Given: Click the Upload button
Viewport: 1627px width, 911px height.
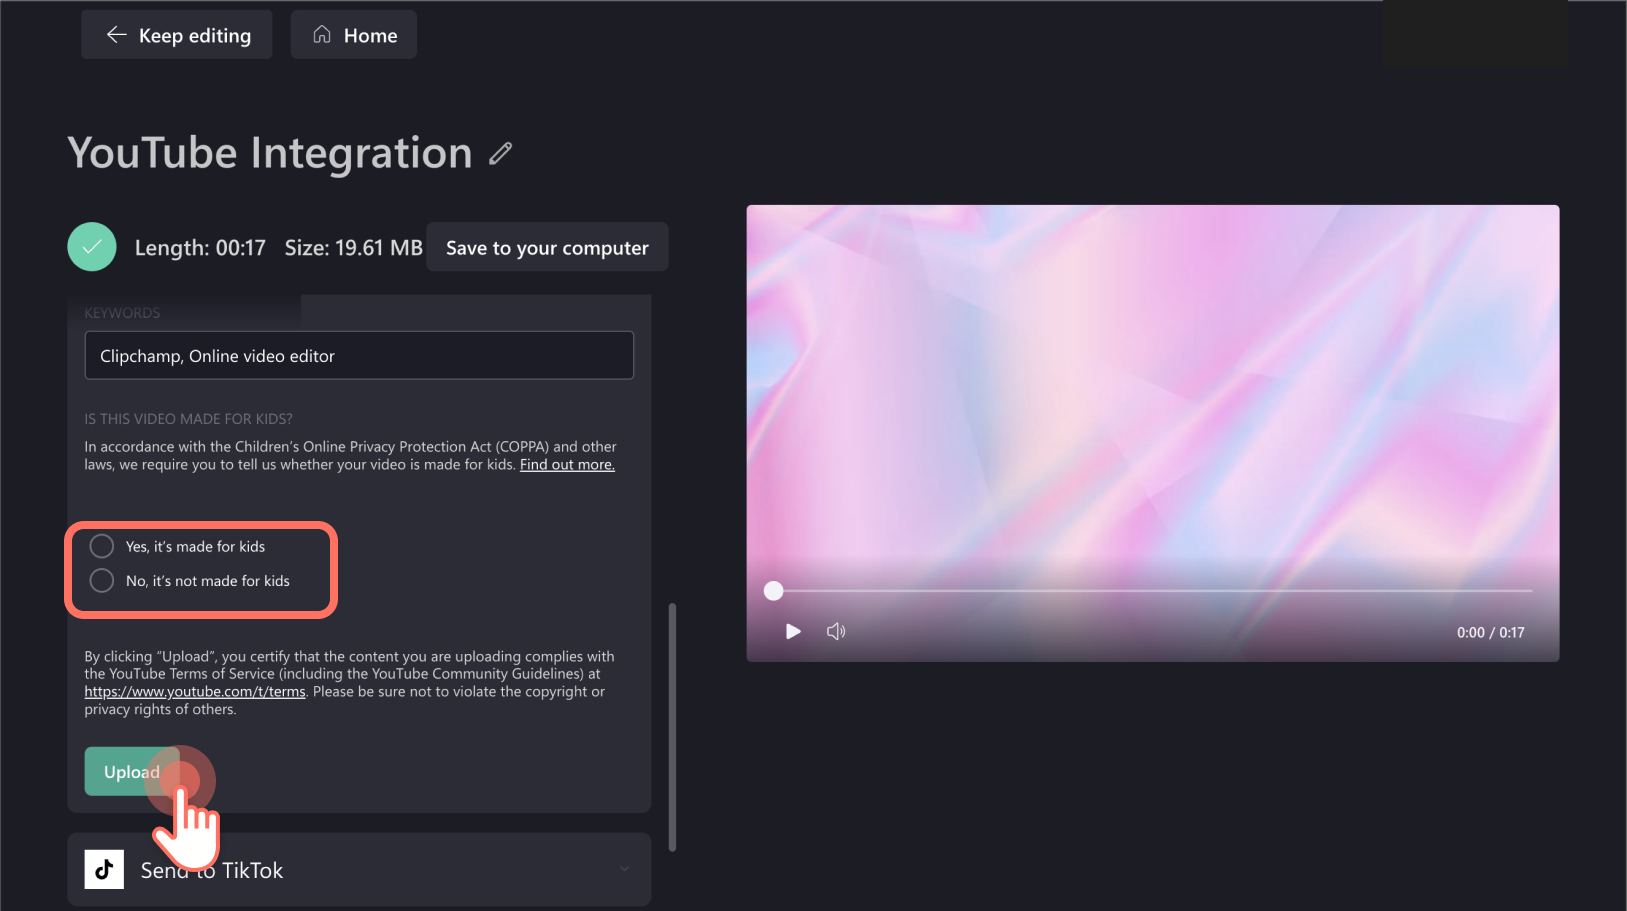Looking at the screenshot, I should click(132, 772).
